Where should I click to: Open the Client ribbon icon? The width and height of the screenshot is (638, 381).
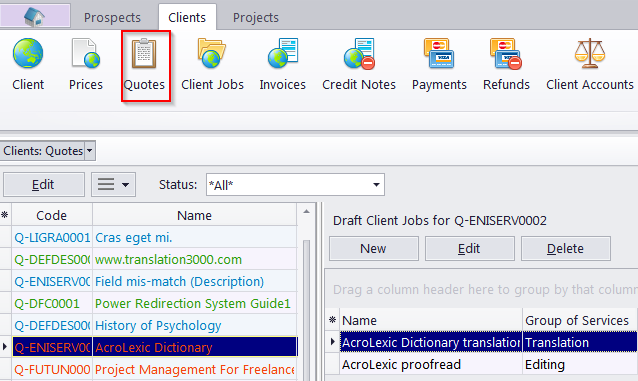(x=28, y=64)
